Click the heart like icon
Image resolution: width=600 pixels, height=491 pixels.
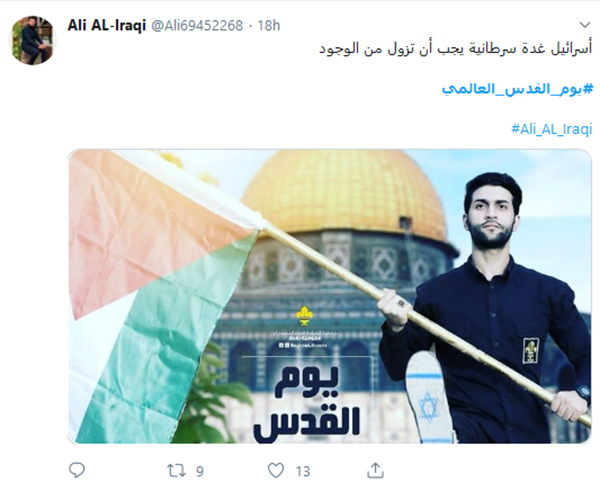tap(276, 470)
